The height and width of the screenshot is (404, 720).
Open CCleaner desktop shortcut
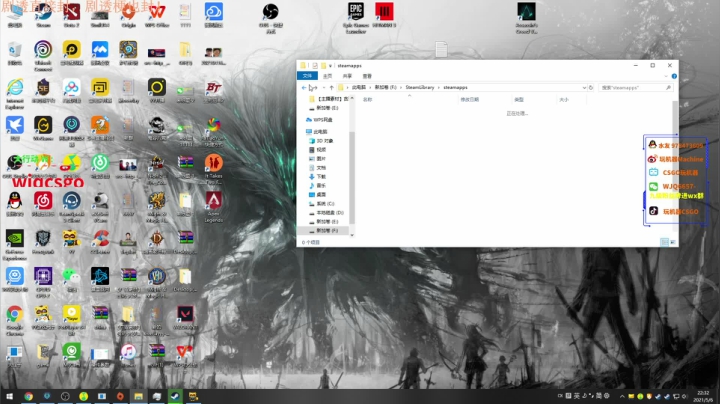tap(100, 242)
